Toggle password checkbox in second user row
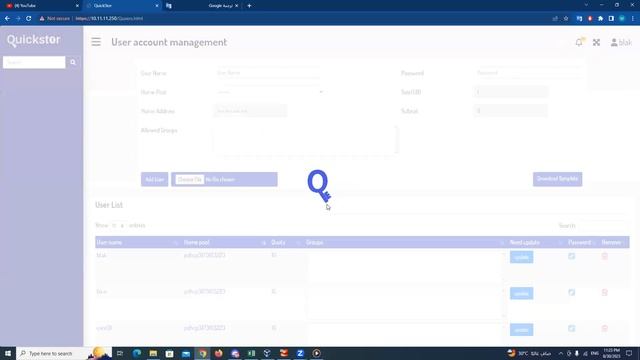The image size is (640, 360). coord(571,292)
